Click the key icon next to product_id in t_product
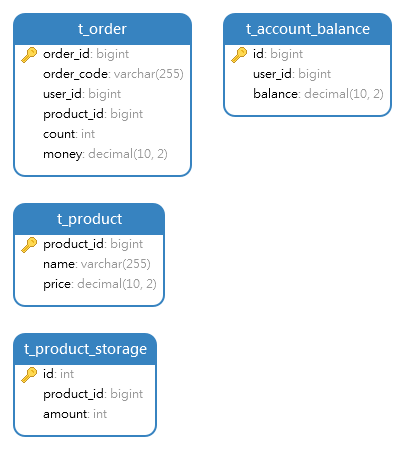Image resolution: width=405 pixels, height=450 pixels. click(x=29, y=245)
